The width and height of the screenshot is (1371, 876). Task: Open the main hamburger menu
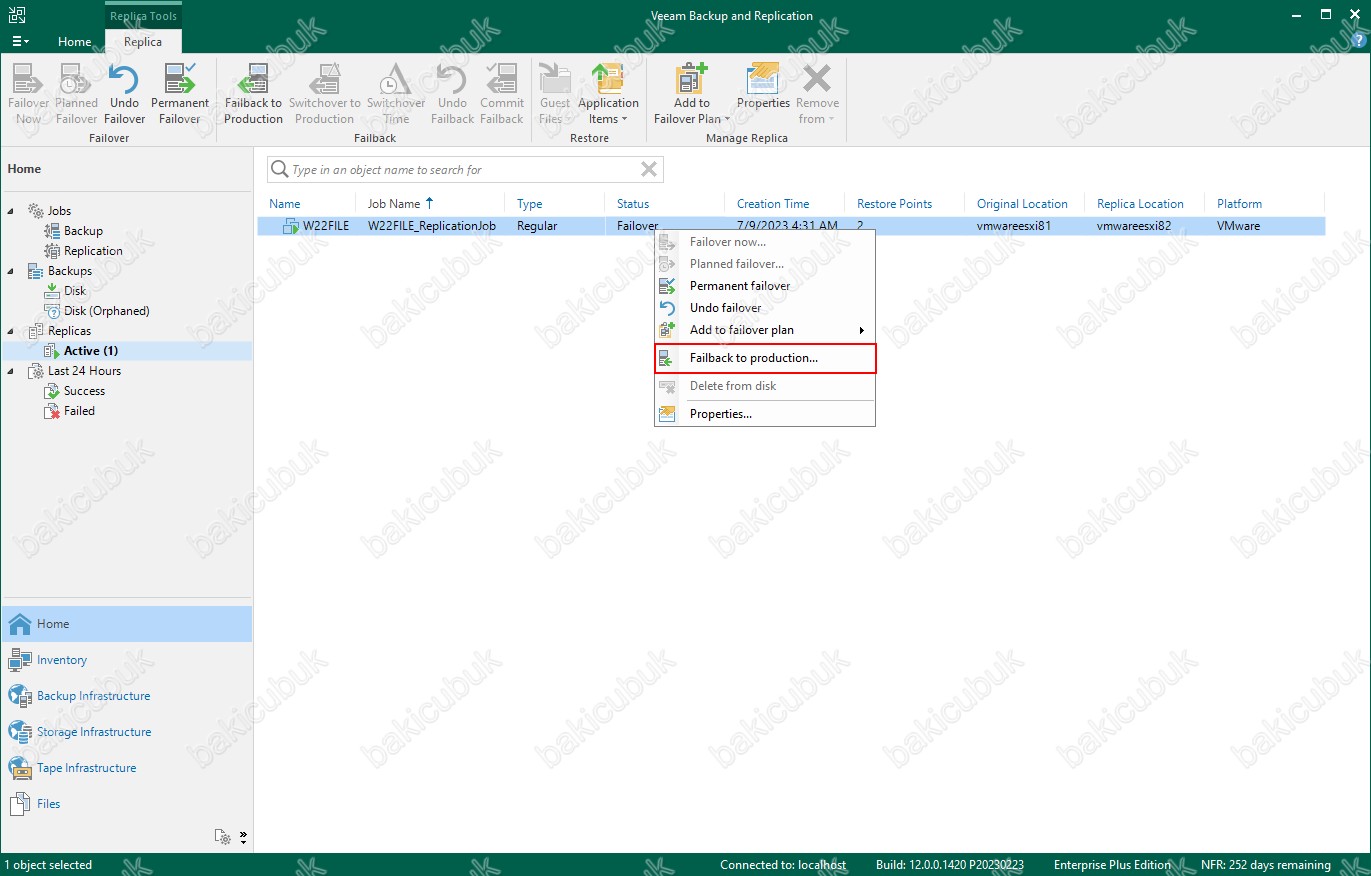(x=20, y=41)
